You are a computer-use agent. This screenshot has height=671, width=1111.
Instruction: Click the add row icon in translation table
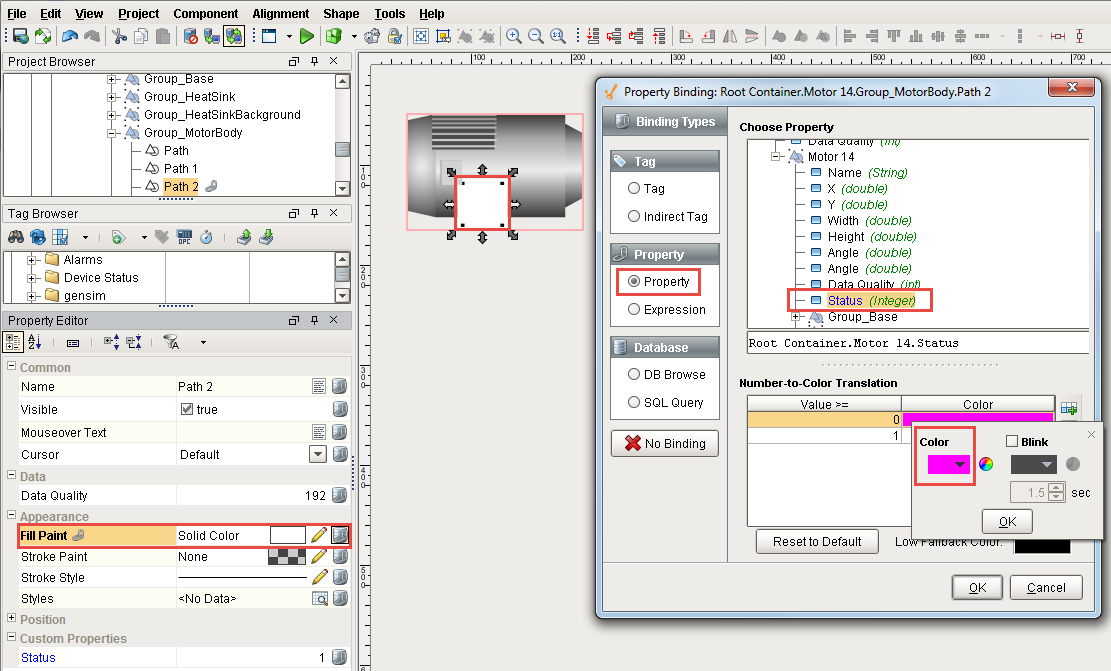coord(1069,408)
